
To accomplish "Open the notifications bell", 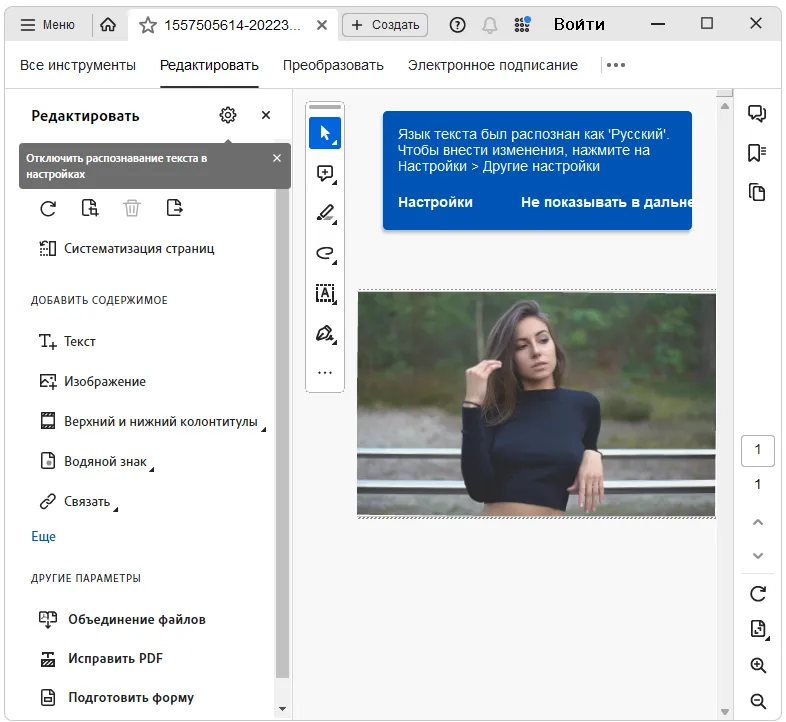I will click(490, 25).
